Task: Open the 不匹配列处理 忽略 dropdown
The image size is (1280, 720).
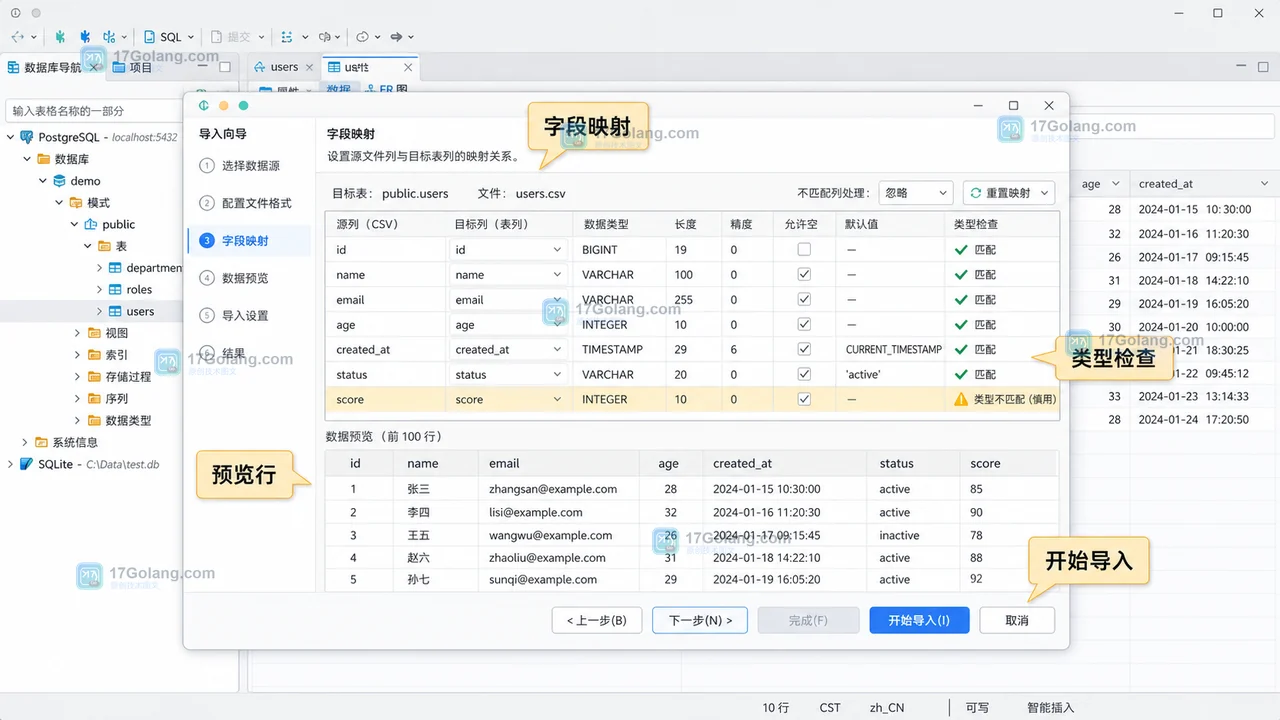Action: 915,193
